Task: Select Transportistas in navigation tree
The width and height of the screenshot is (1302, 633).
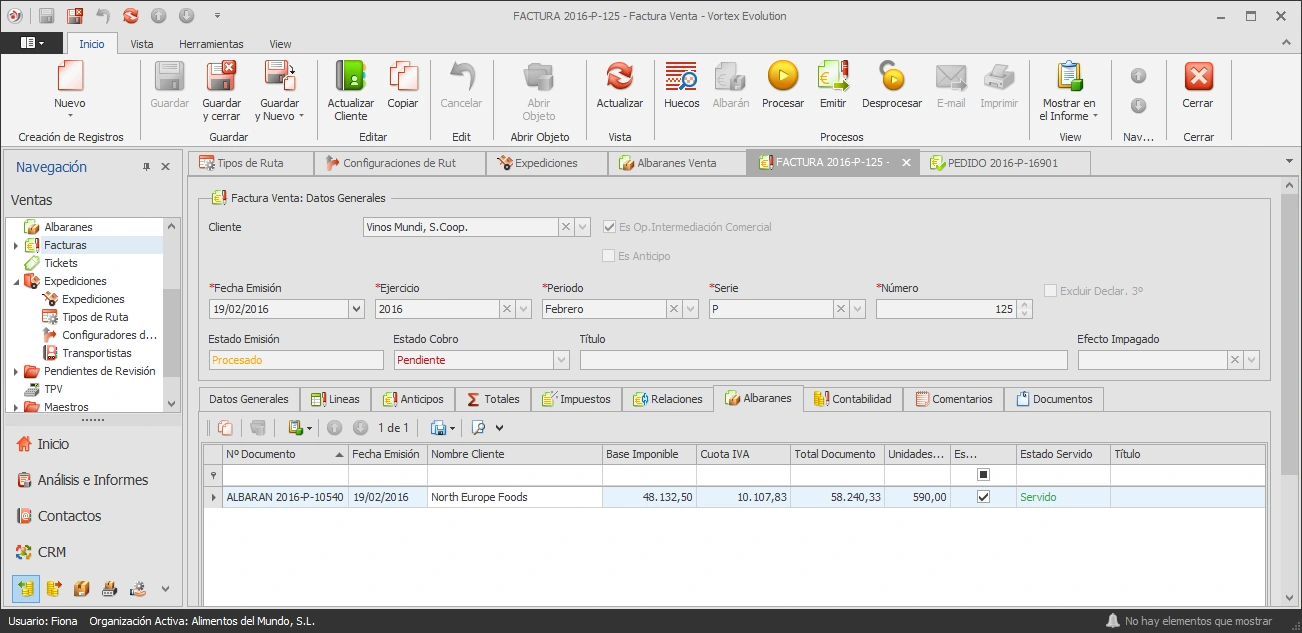Action: click(96, 353)
